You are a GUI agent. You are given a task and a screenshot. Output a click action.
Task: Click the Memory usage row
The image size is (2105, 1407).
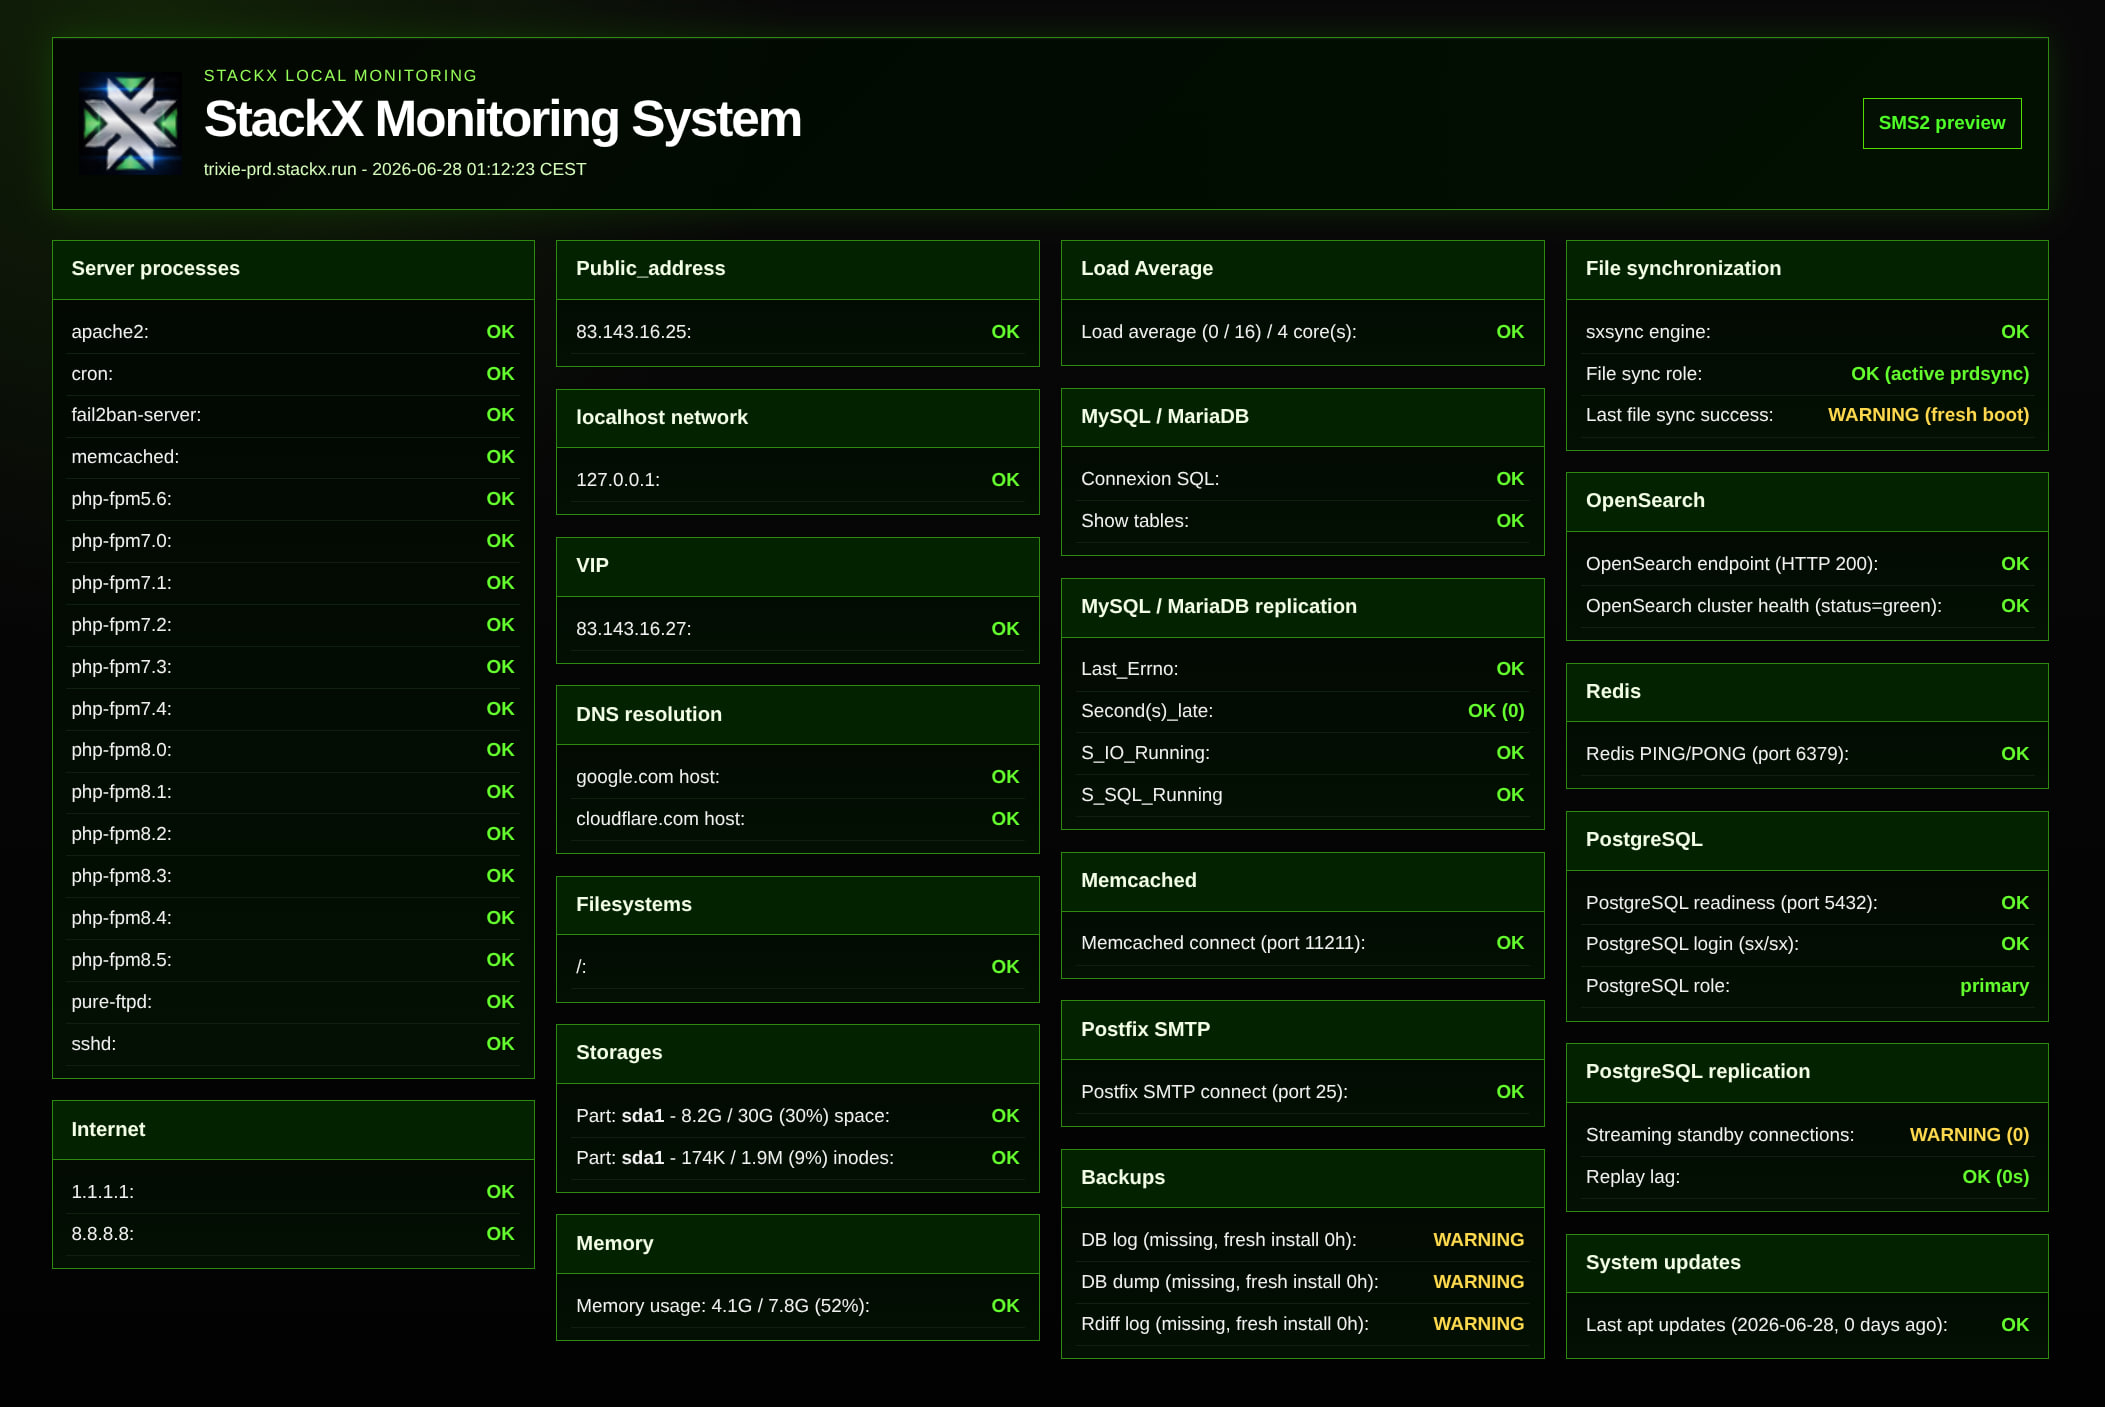point(798,1306)
